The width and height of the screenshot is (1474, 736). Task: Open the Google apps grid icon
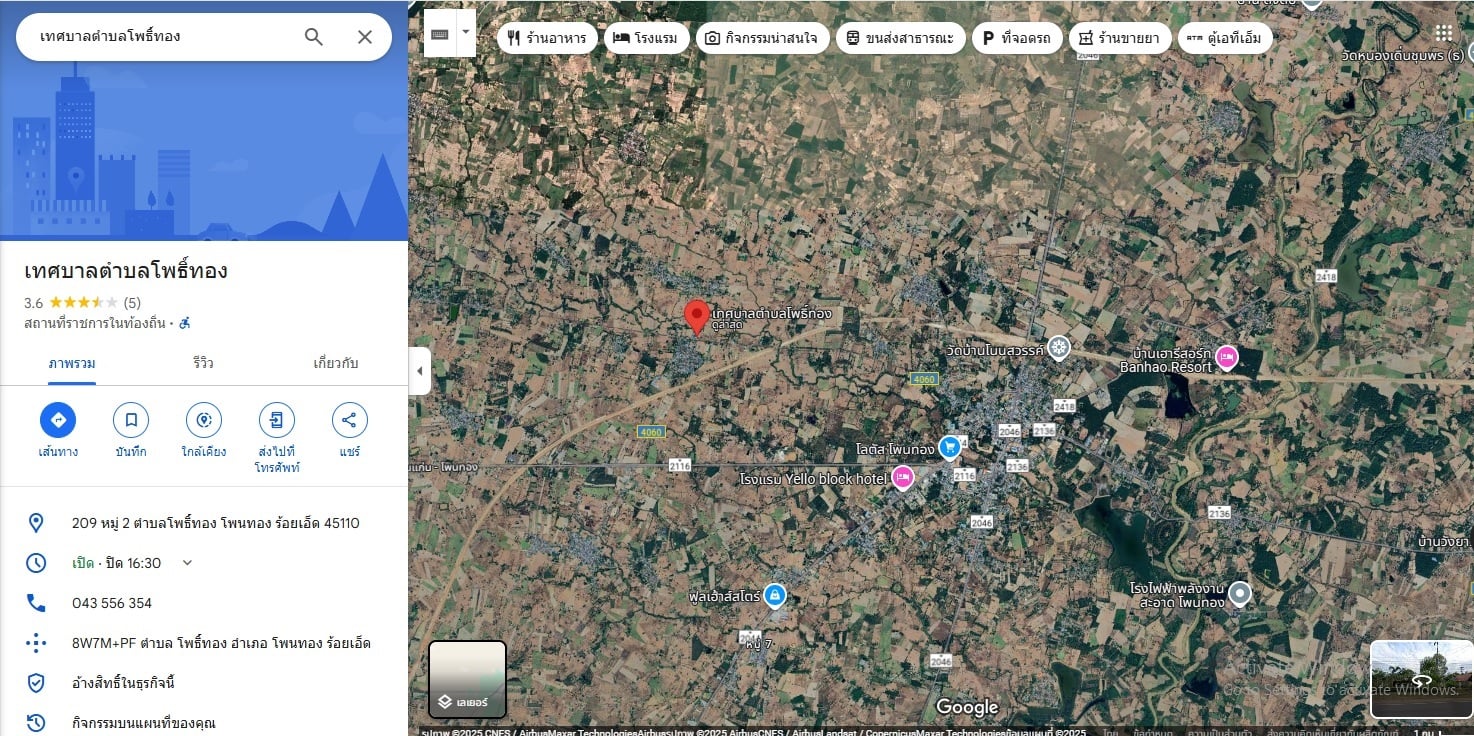coord(1443,33)
